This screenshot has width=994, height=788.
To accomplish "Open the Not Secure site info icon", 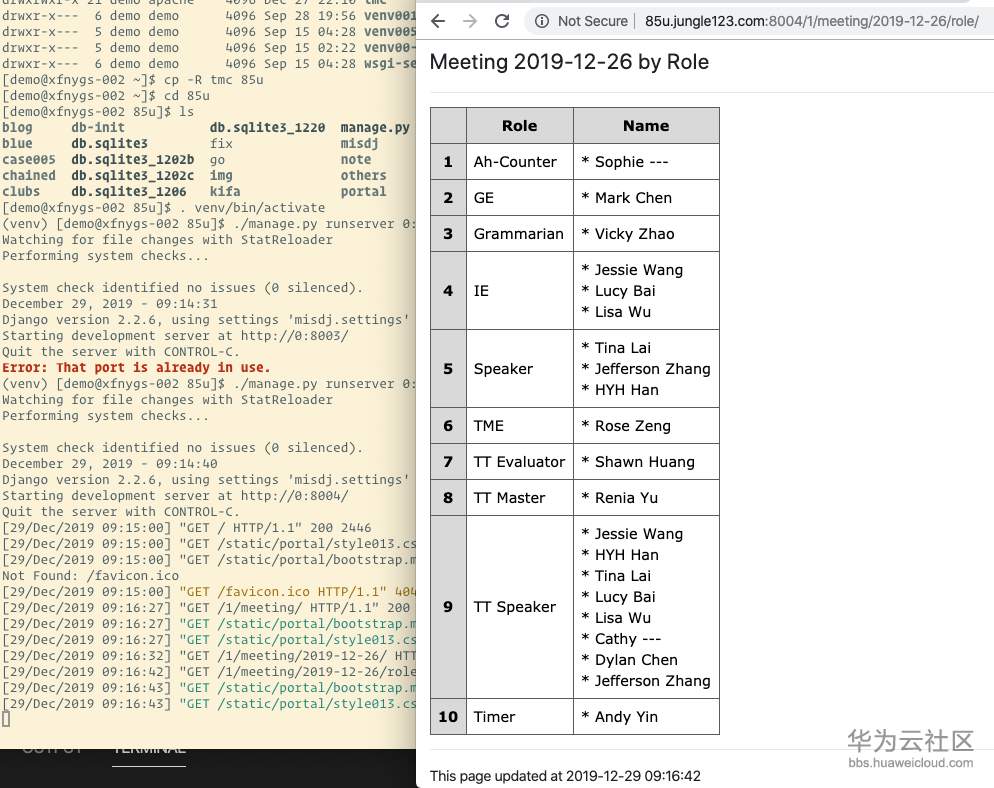I will point(541,22).
